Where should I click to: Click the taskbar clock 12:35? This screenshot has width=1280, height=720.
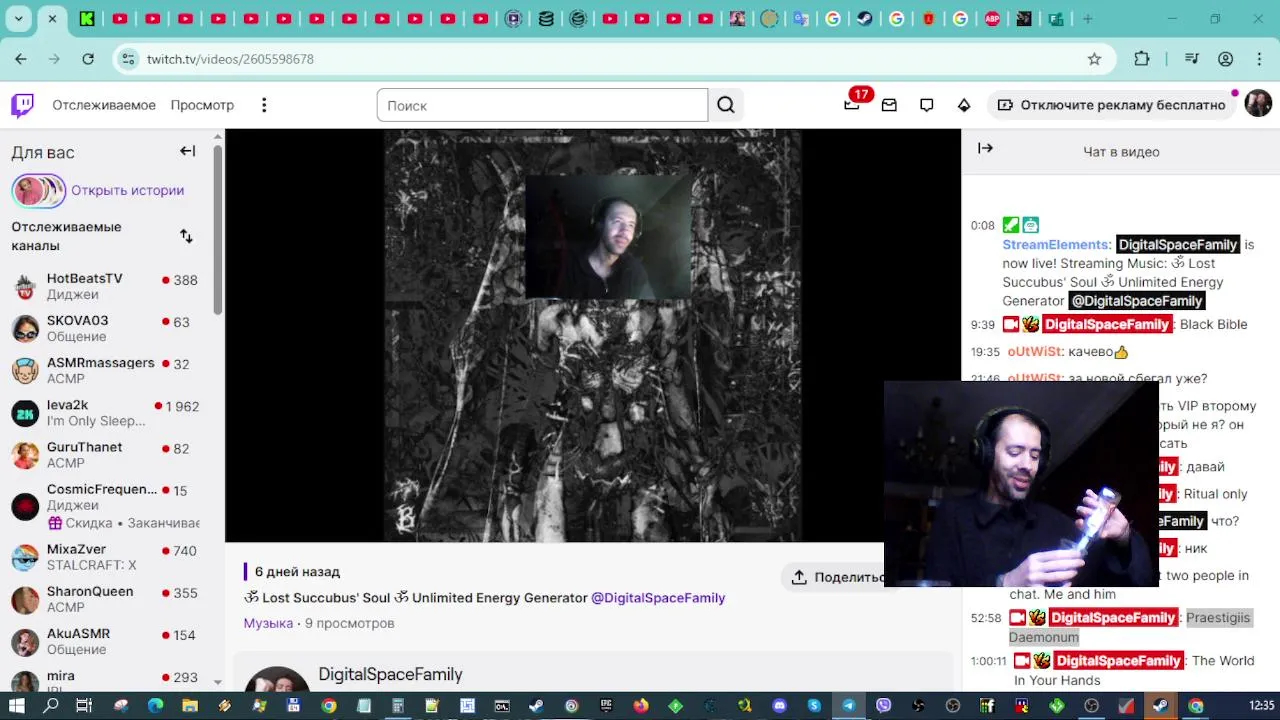tap(1261, 705)
